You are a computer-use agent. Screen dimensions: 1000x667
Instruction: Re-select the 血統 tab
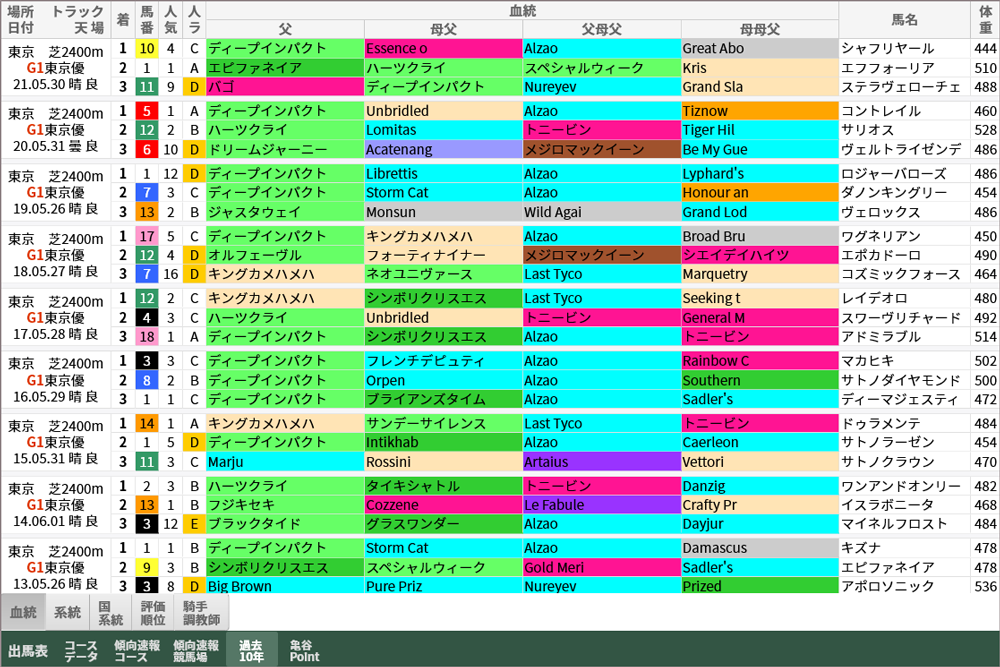pos(24,611)
